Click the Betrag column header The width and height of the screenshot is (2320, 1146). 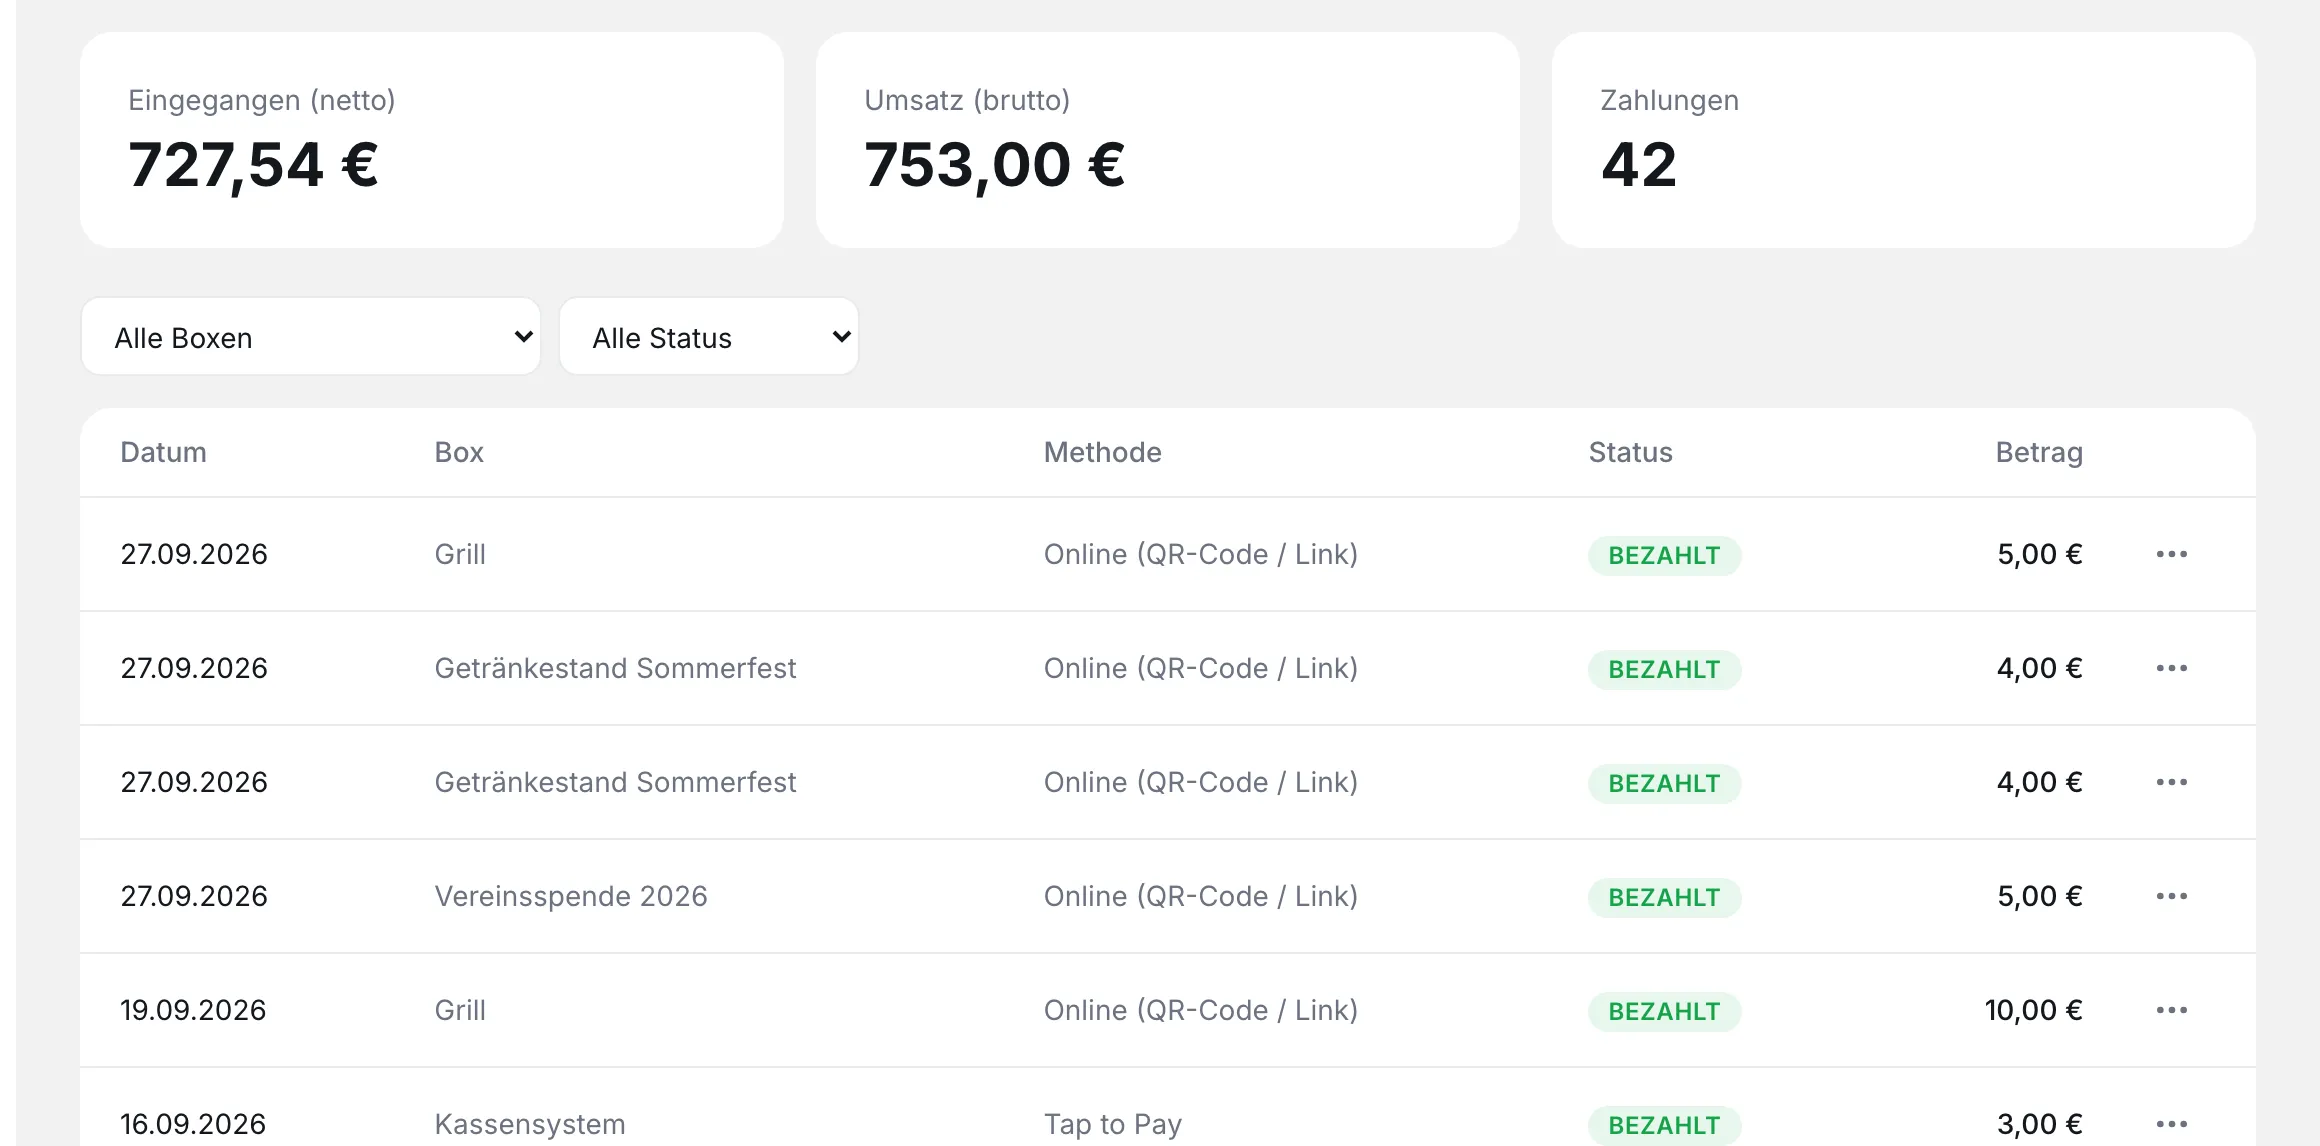(2039, 452)
